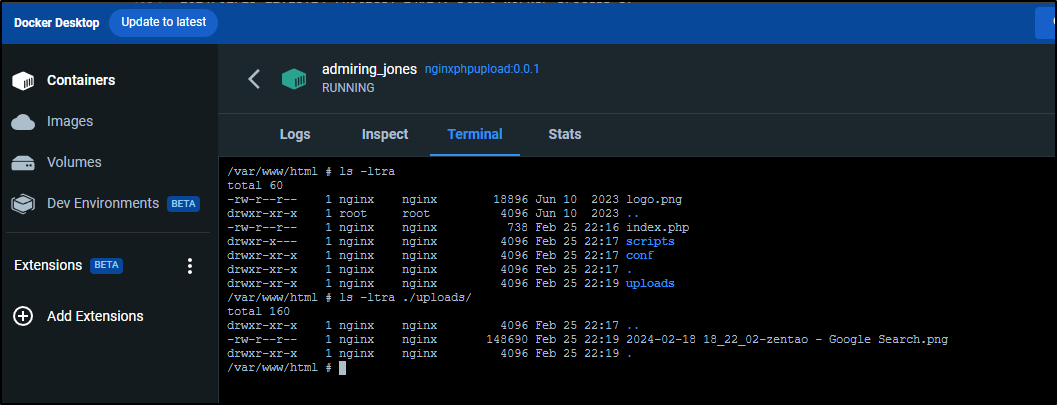Click the BETA badge beside Extensions
Image resolution: width=1057 pixels, height=405 pixels.
107,265
